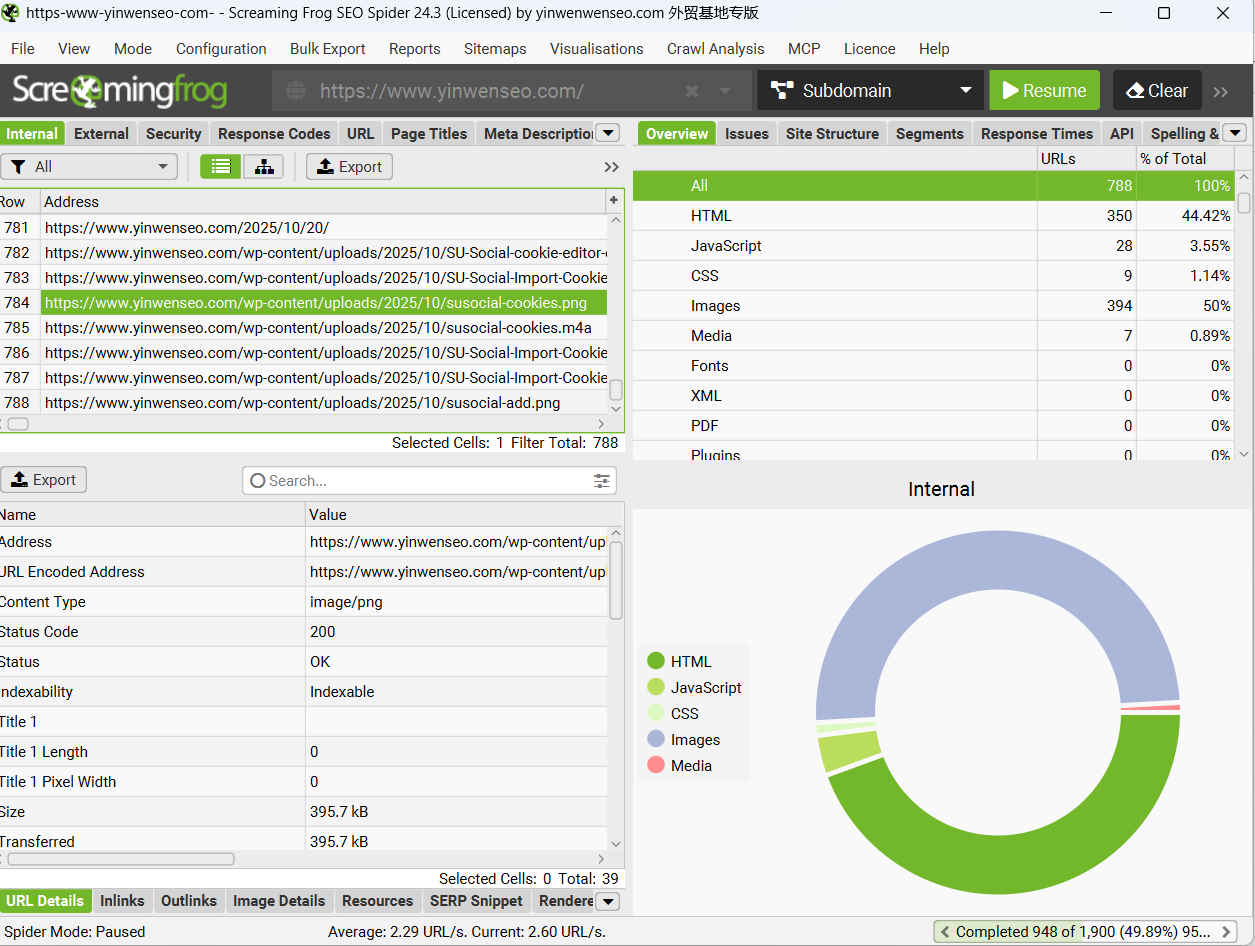
Task: Open the Visualisations menu
Action: click(x=597, y=49)
